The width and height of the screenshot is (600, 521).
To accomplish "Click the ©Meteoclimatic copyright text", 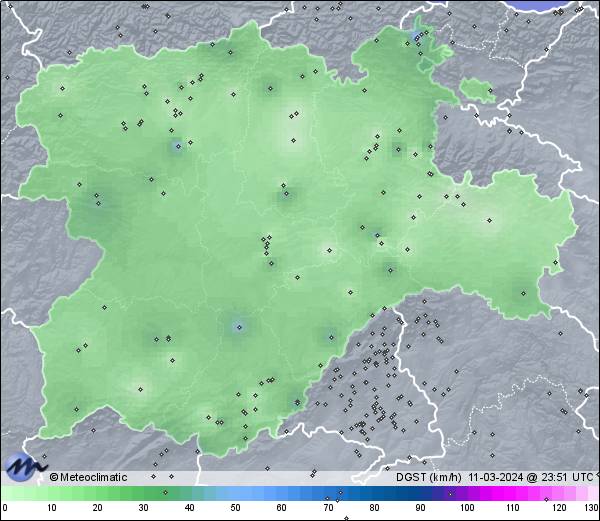I will 88,477.
